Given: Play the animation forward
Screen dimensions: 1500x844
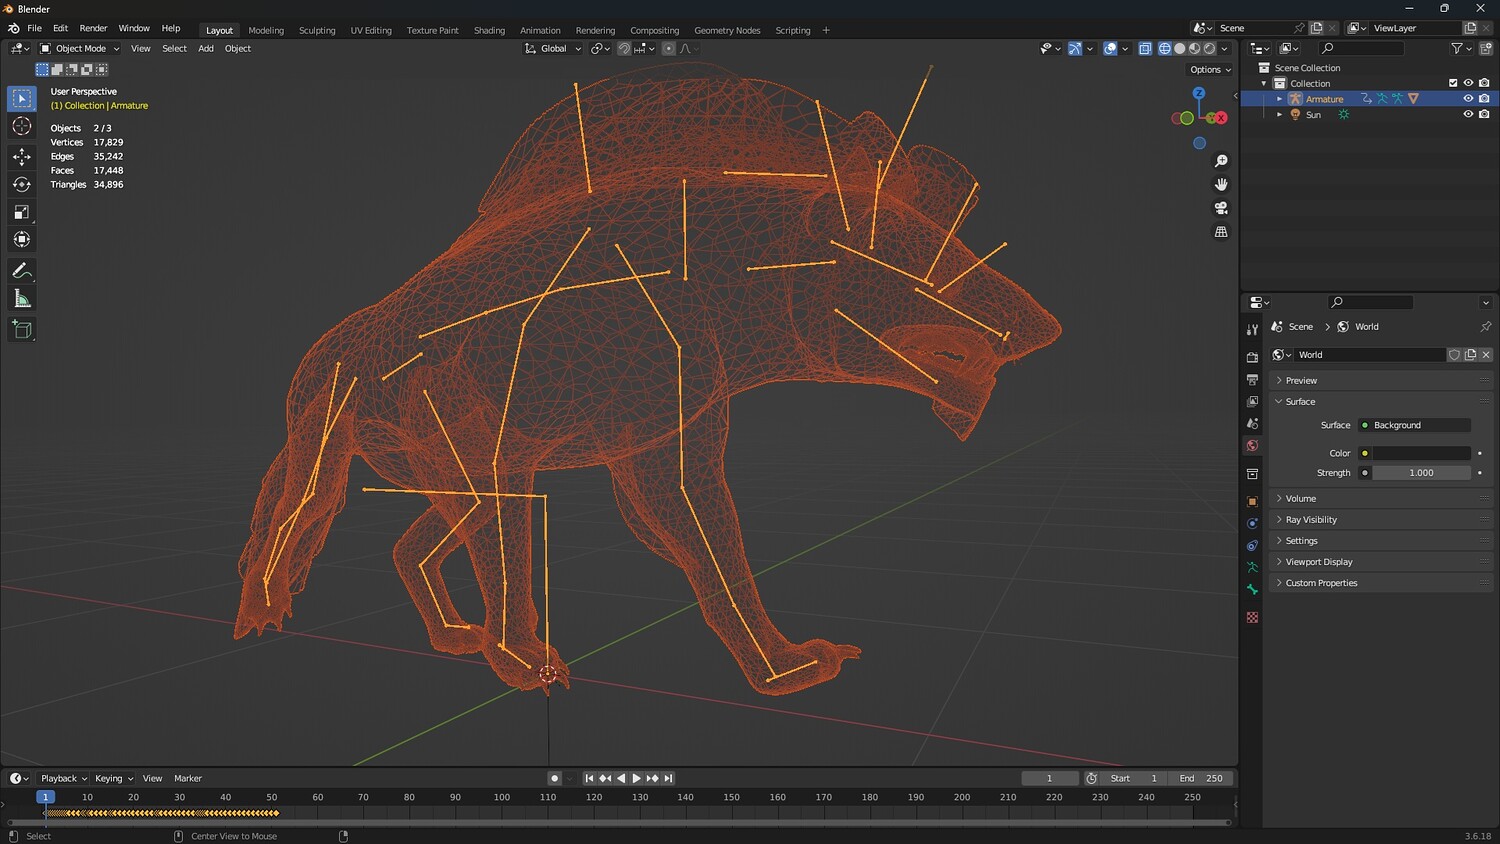Looking at the screenshot, I should point(636,778).
